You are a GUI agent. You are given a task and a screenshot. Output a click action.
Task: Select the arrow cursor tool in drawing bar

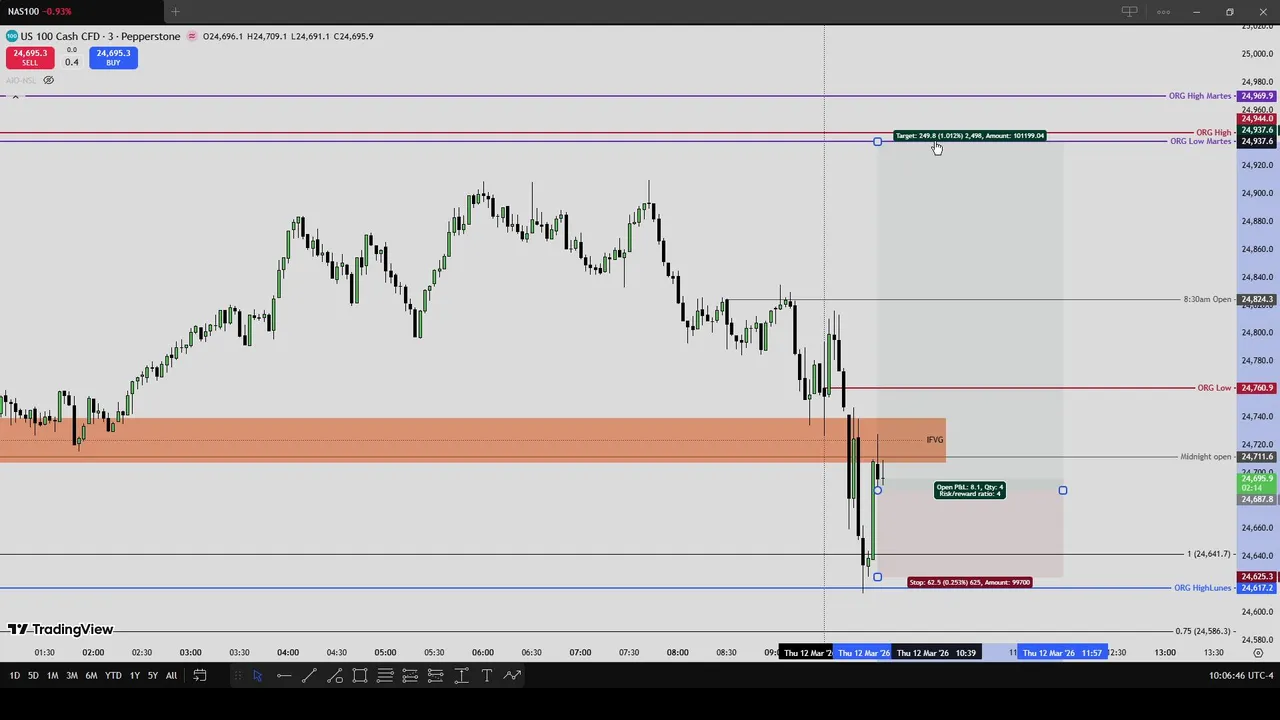click(257, 676)
